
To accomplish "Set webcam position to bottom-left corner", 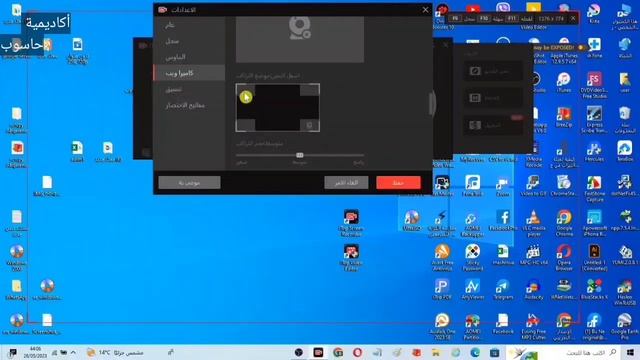I will click(x=246, y=125).
